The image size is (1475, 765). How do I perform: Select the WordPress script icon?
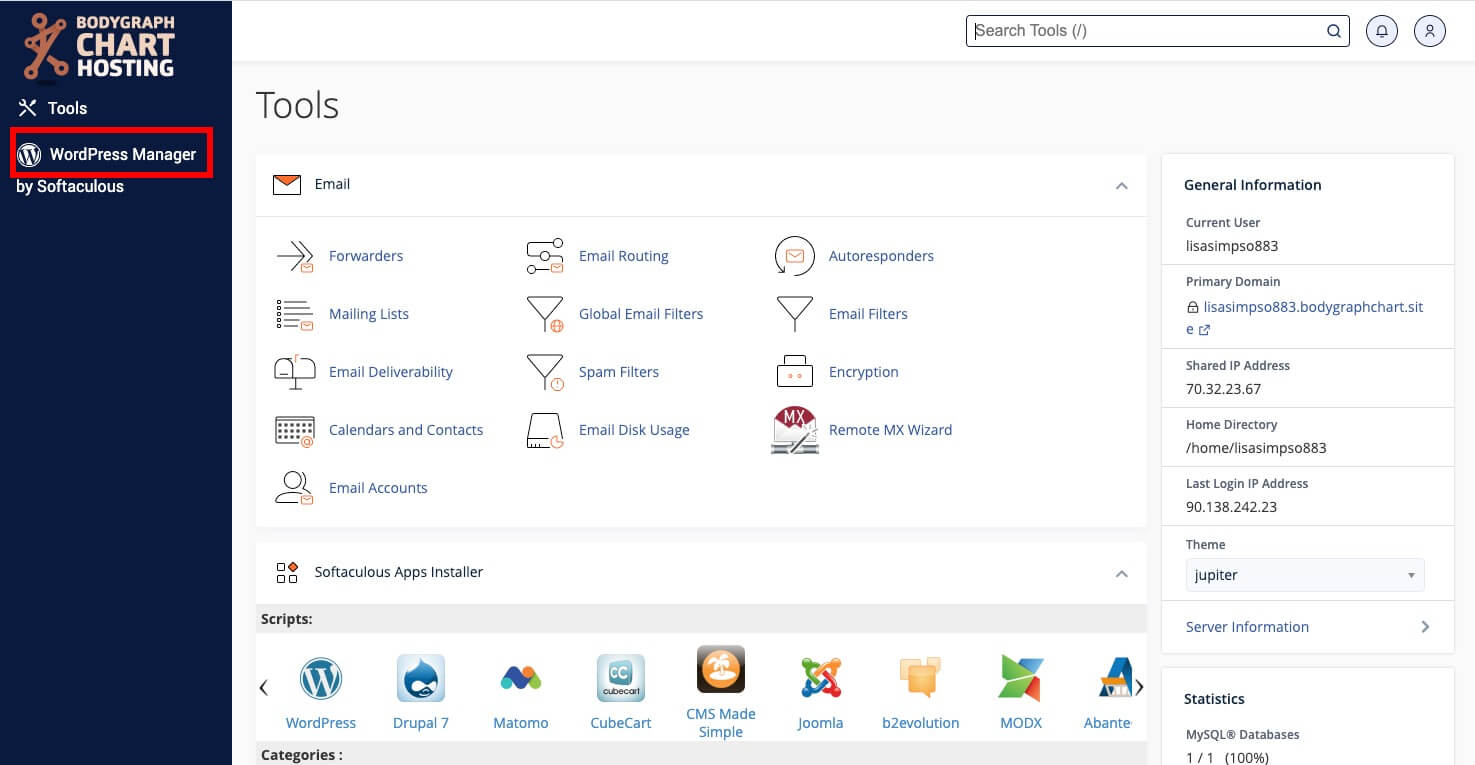click(321, 680)
